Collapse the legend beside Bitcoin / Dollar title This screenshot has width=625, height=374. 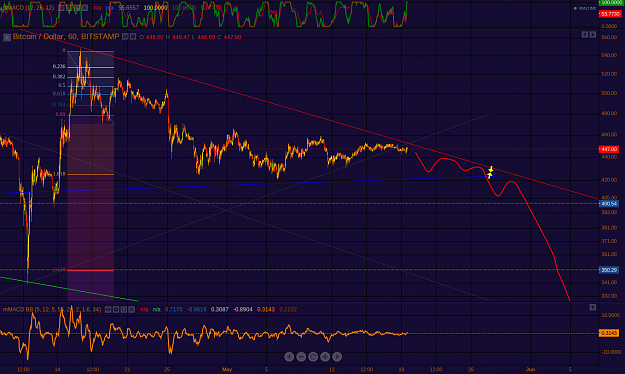(7, 37)
